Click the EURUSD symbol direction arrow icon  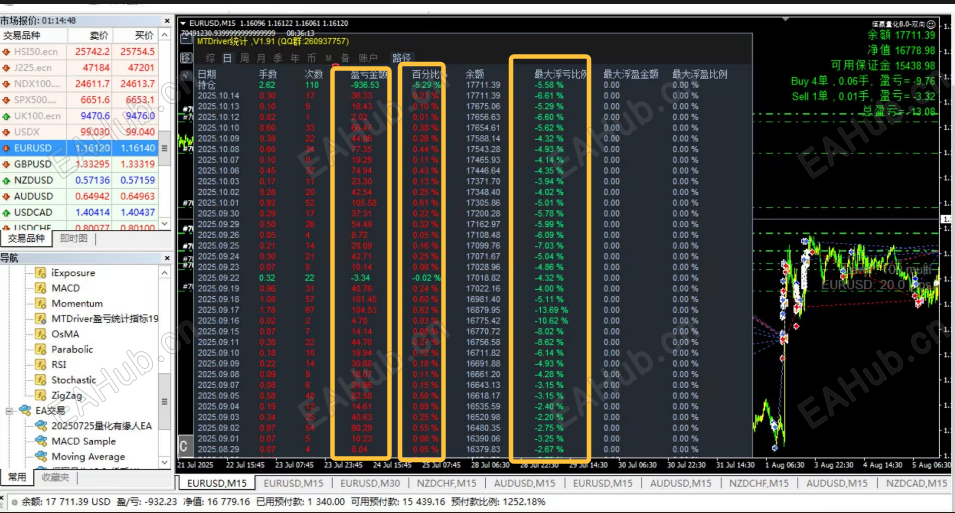coord(7,148)
